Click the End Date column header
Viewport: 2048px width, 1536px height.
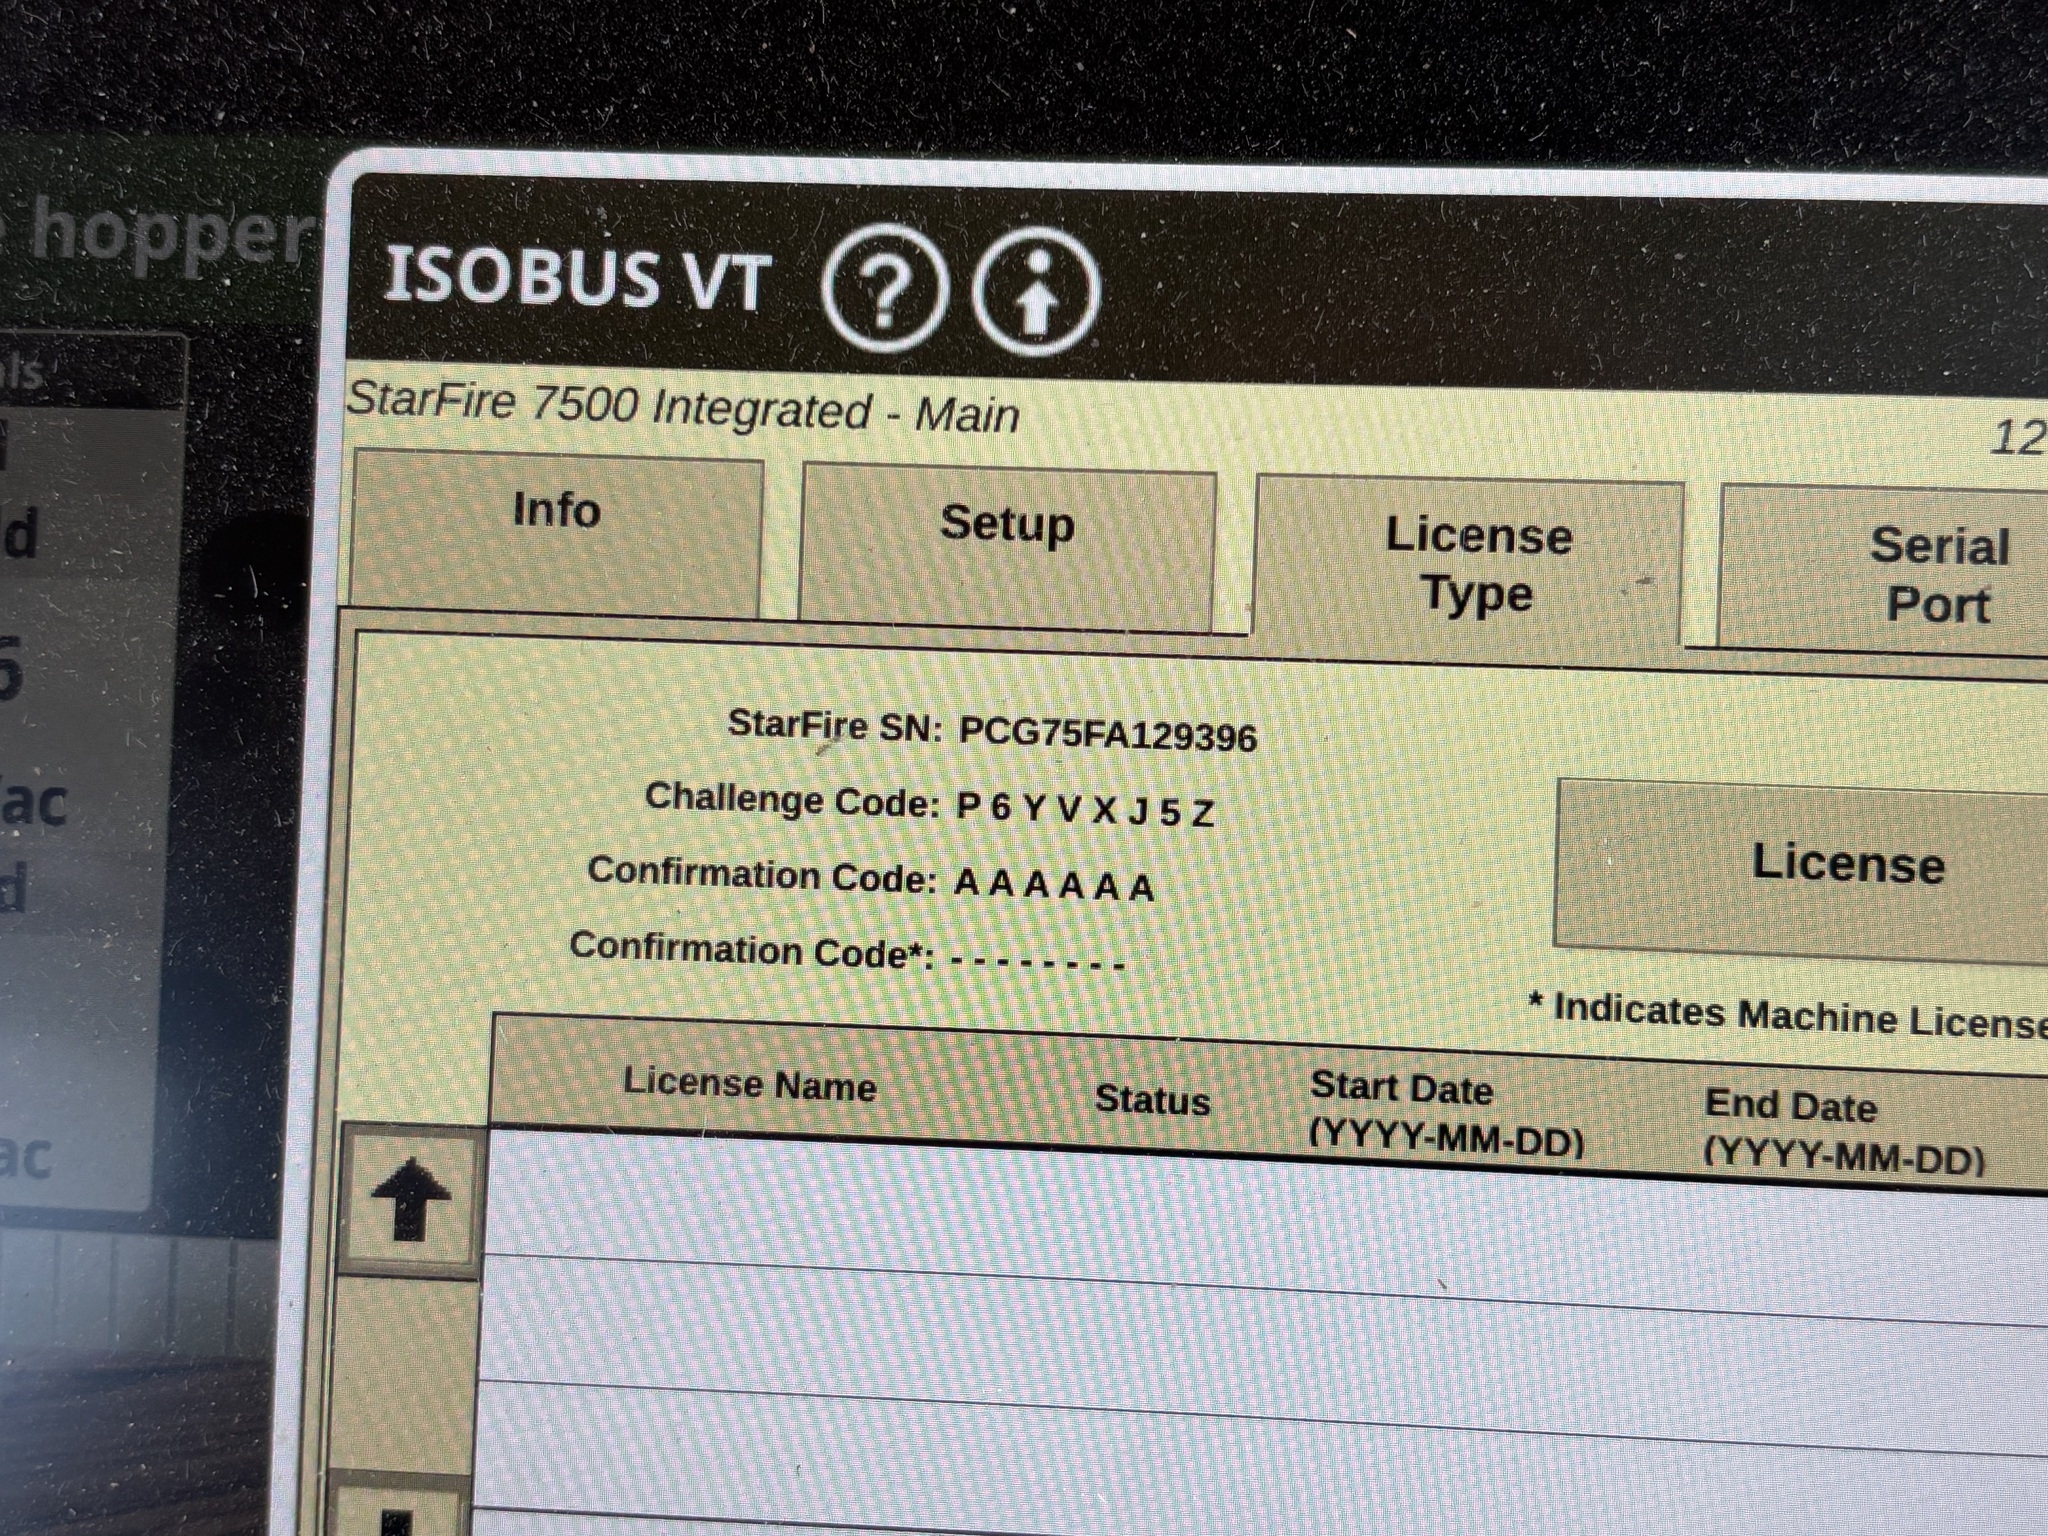(1843, 1130)
